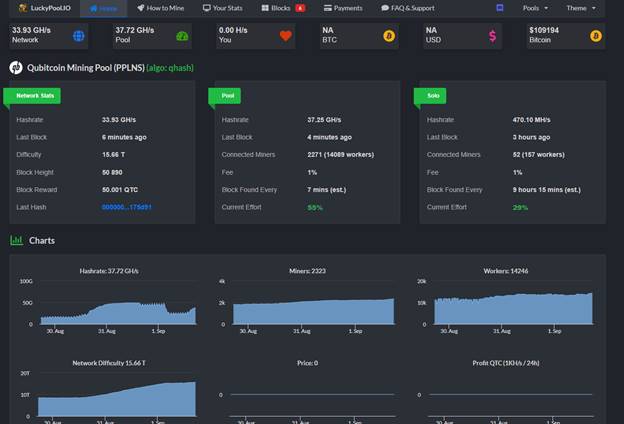
Task: Open FAQ & Support page
Action: (x=408, y=8)
